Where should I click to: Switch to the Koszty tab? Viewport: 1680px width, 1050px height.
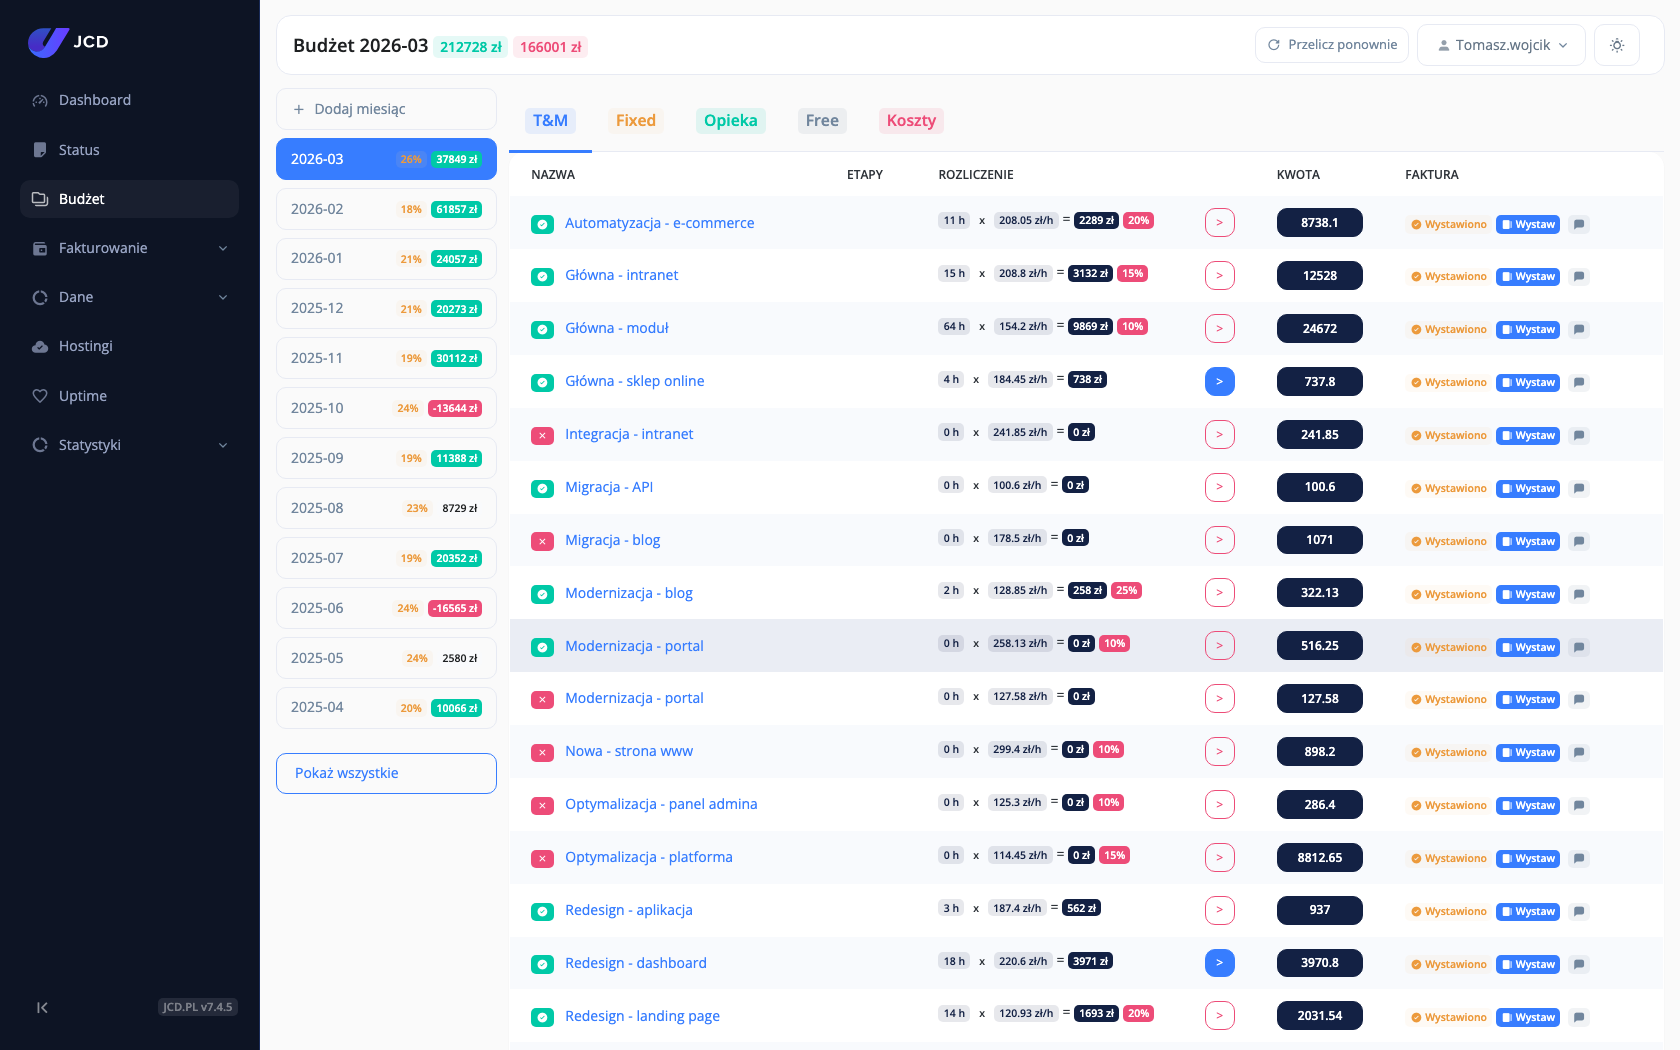(x=911, y=121)
